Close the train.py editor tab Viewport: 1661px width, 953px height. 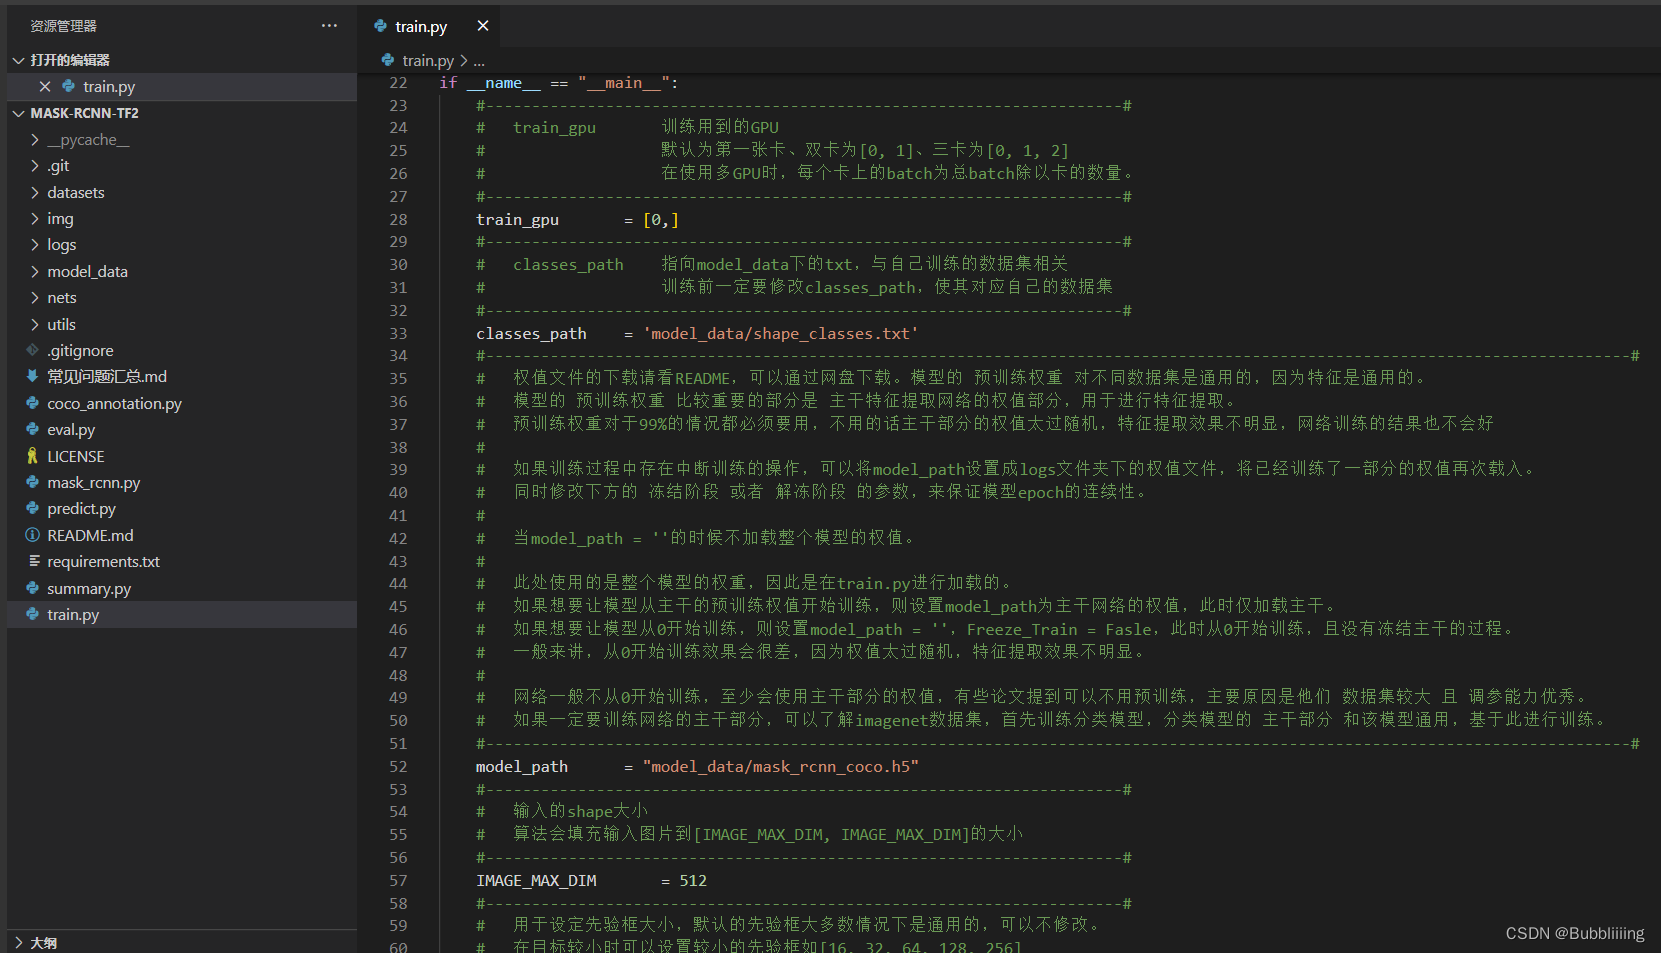click(483, 26)
